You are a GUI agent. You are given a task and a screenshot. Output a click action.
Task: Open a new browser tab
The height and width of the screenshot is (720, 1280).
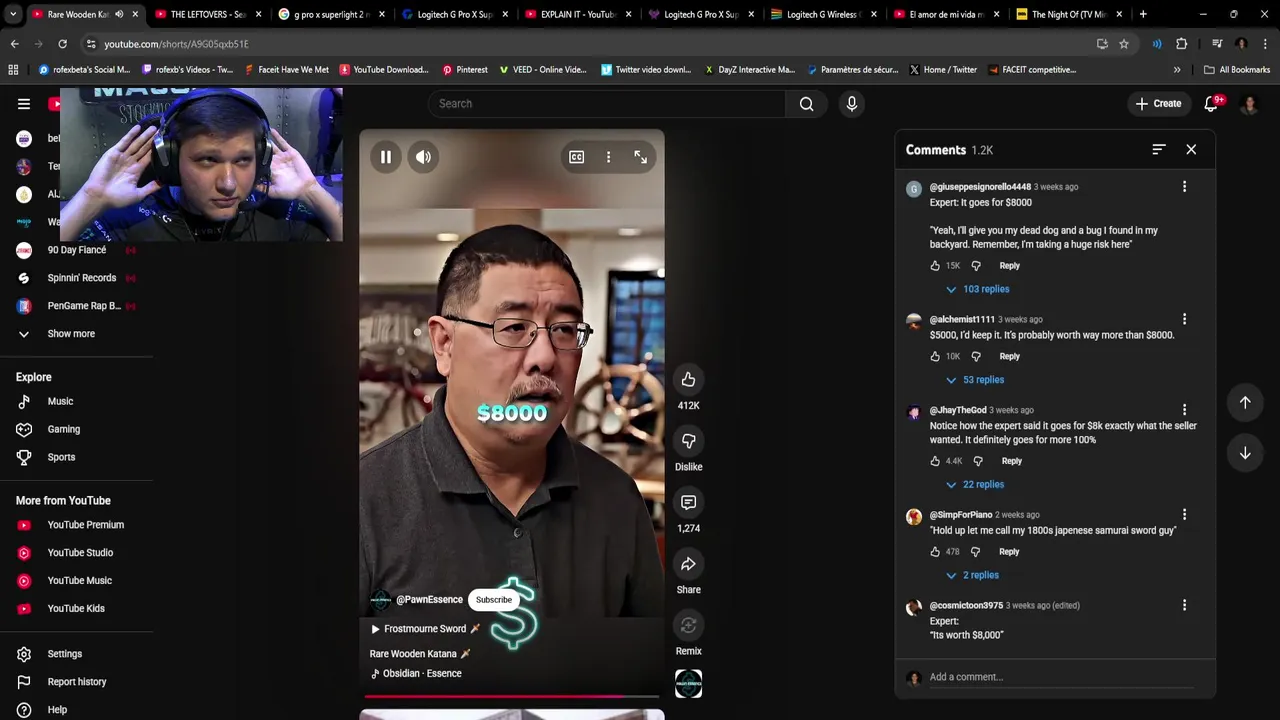click(x=1143, y=15)
